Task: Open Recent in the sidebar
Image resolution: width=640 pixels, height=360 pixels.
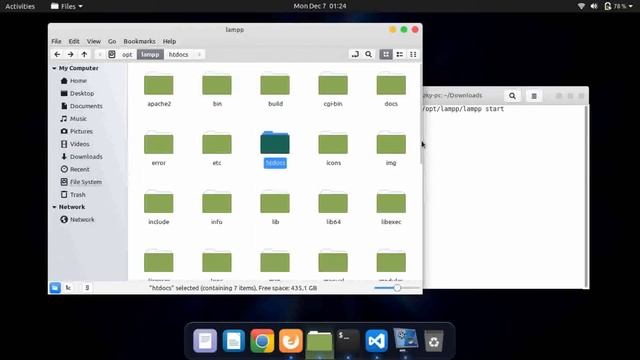Action: click(x=79, y=169)
